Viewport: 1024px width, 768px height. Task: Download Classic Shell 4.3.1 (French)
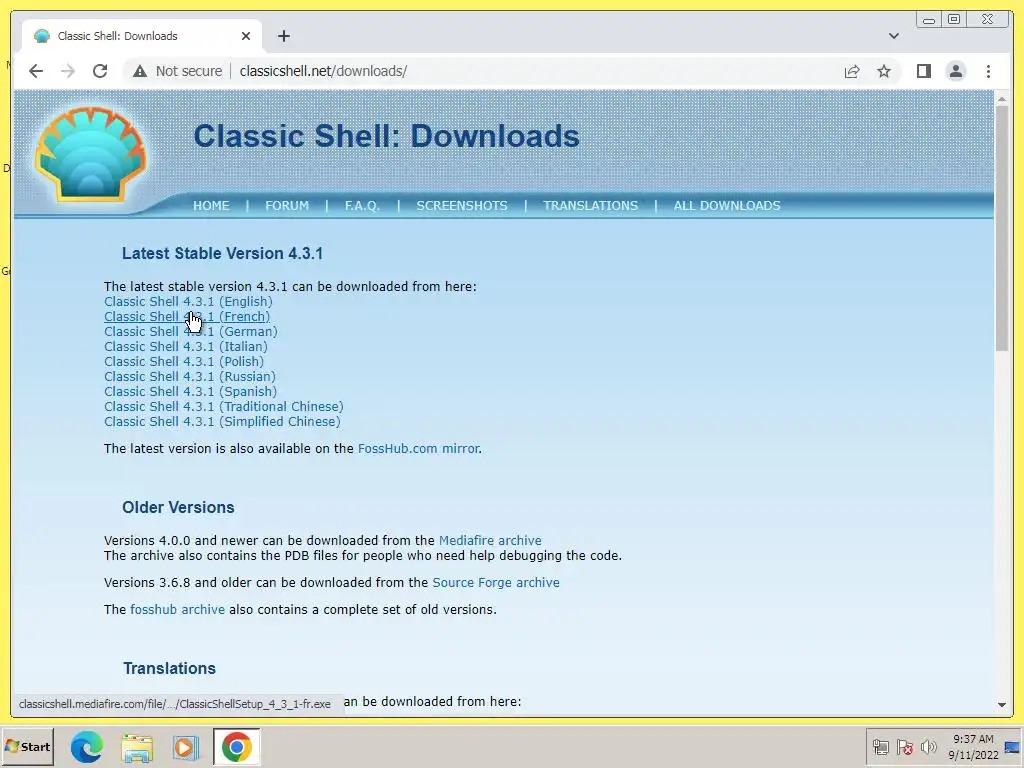(187, 317)
